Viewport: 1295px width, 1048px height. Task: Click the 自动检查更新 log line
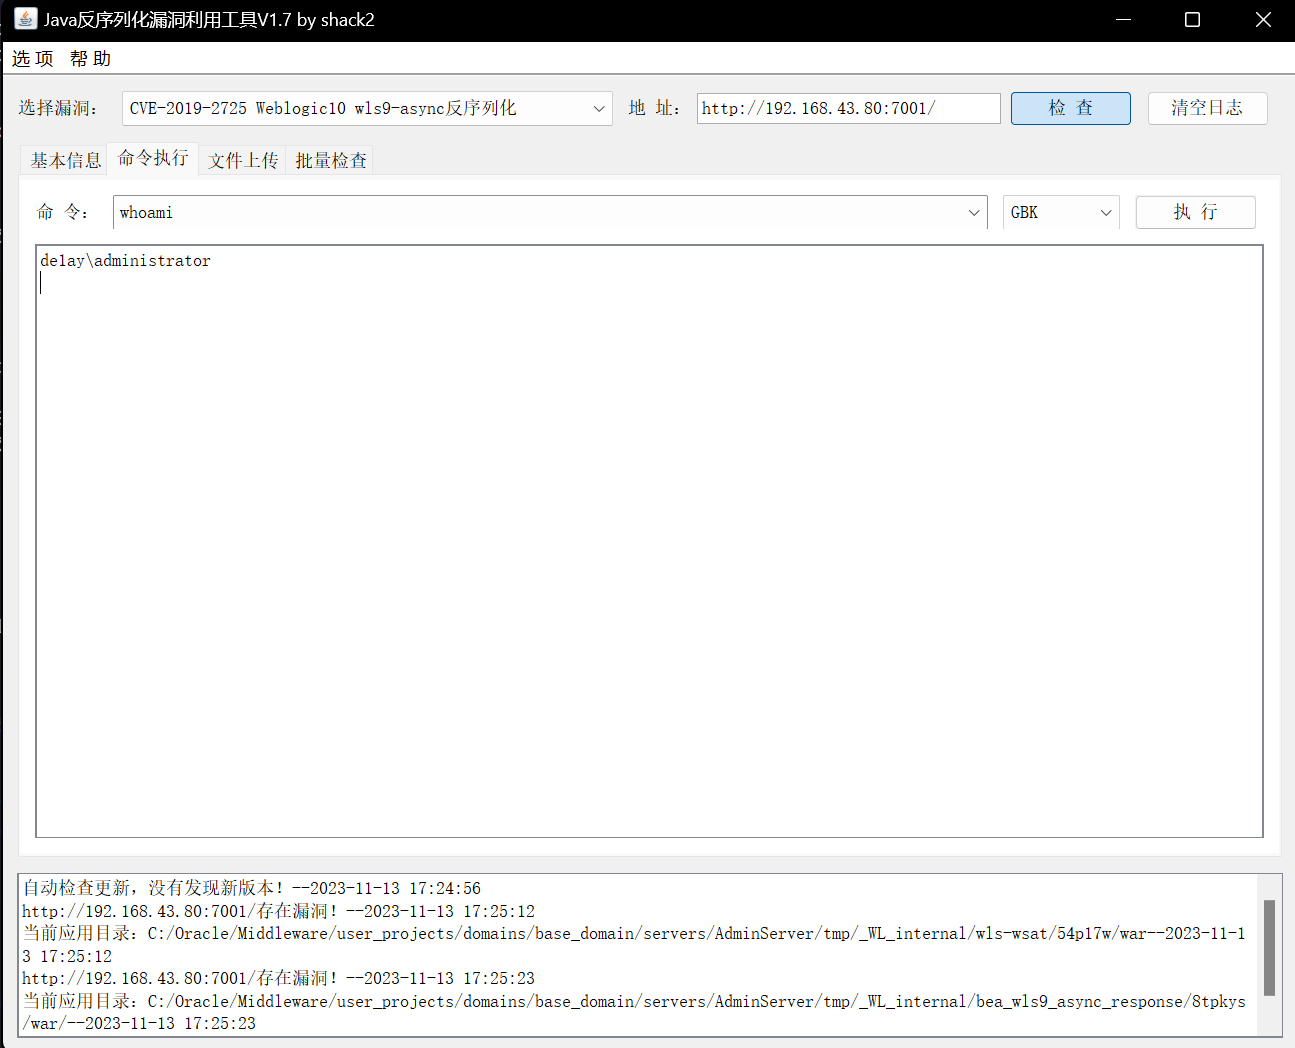click(251, 888)
